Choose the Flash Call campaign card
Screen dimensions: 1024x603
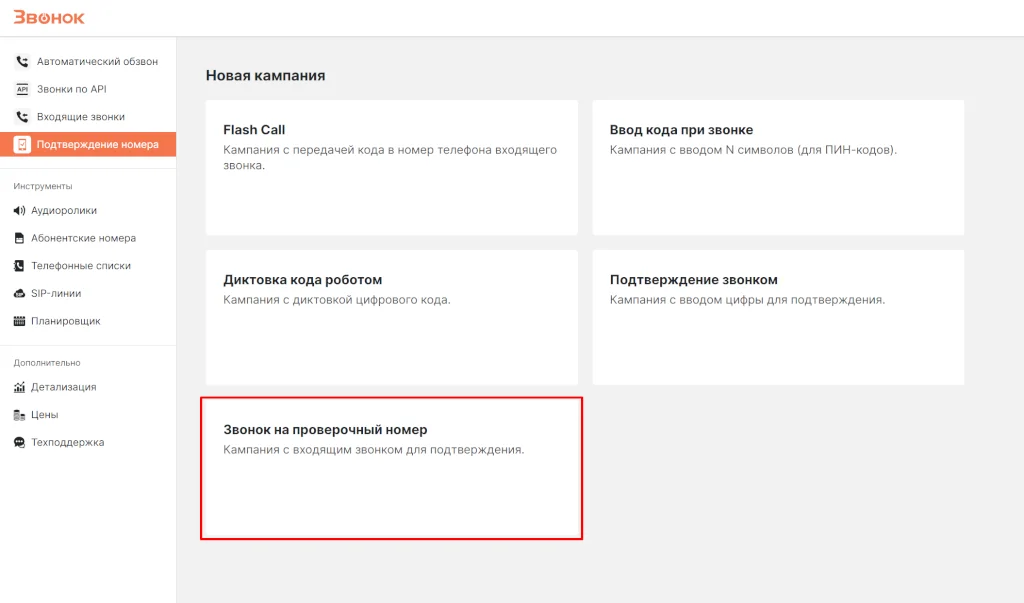391,167
